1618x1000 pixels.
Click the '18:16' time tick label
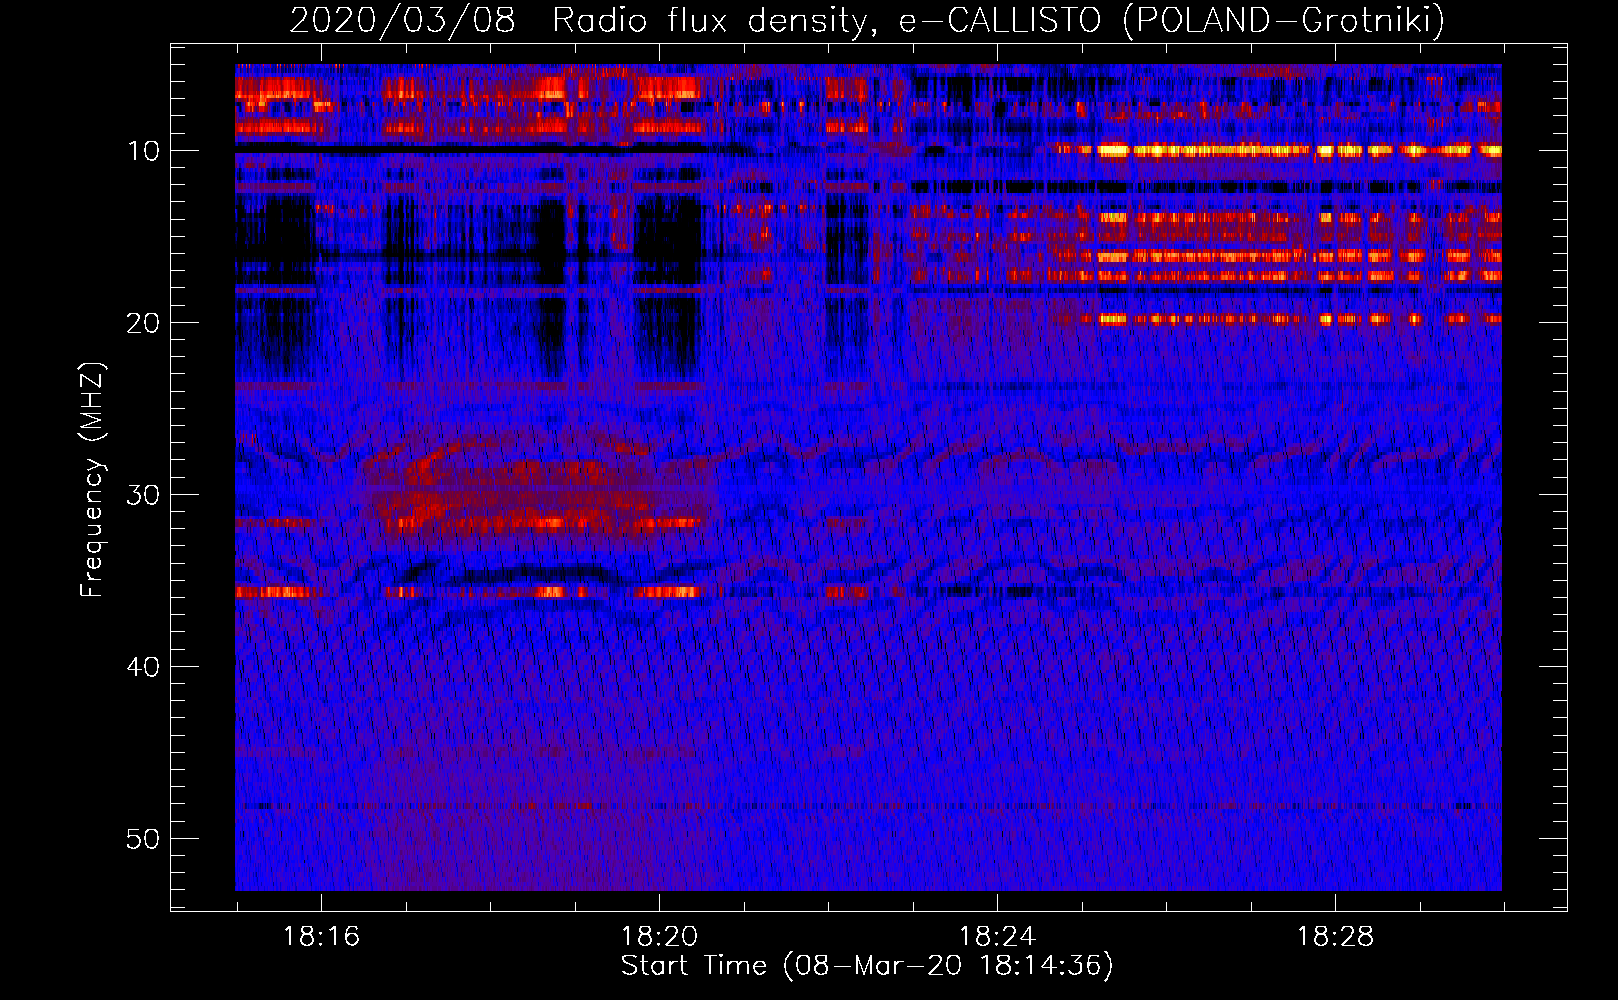point(321,937)
